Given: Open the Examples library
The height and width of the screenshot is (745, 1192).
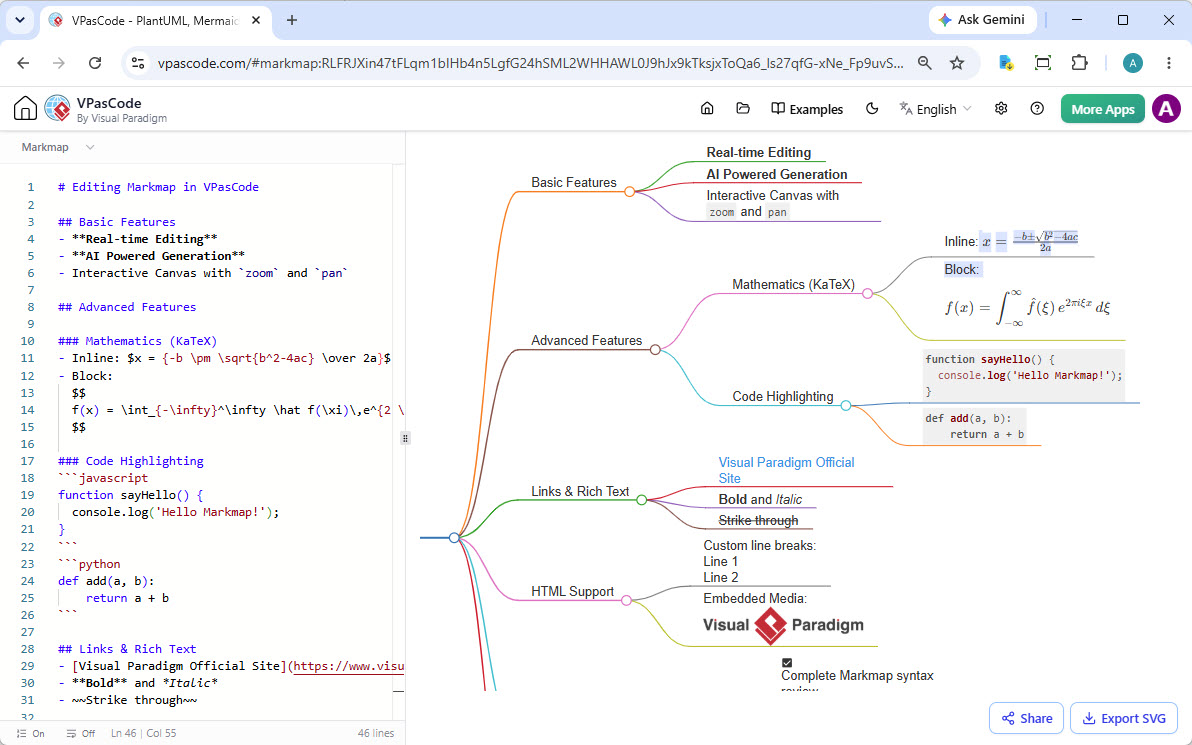Looking at the screenshot, I should (807, 109).
